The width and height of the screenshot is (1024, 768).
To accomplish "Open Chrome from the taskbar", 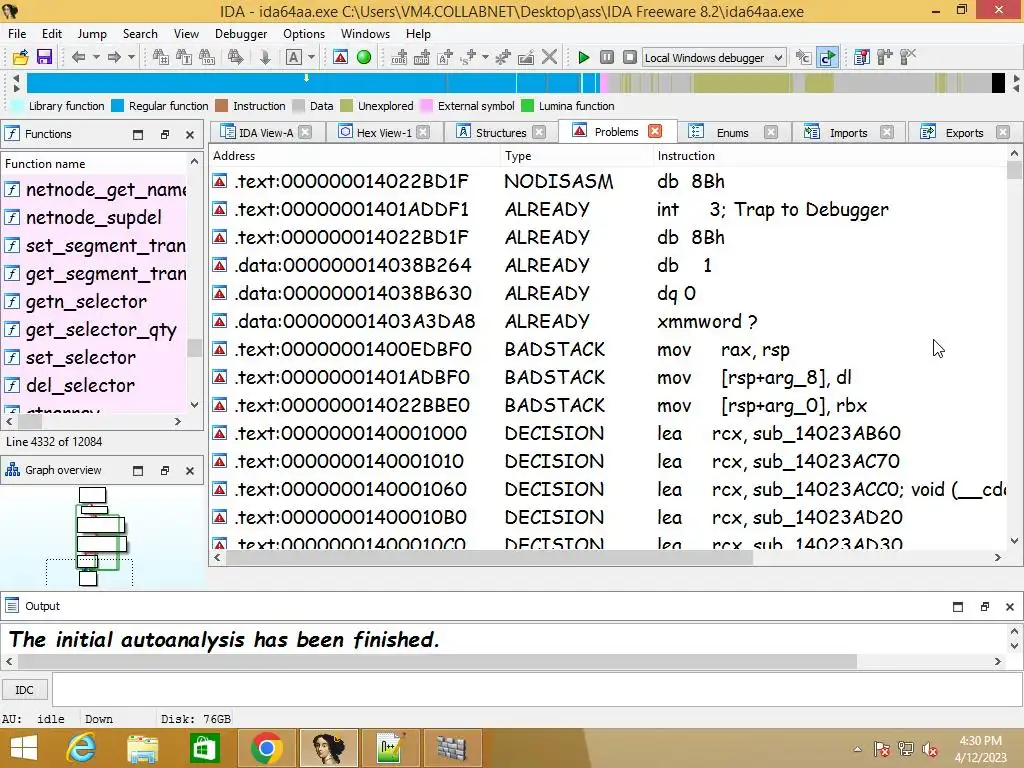I will coord(266,748).
